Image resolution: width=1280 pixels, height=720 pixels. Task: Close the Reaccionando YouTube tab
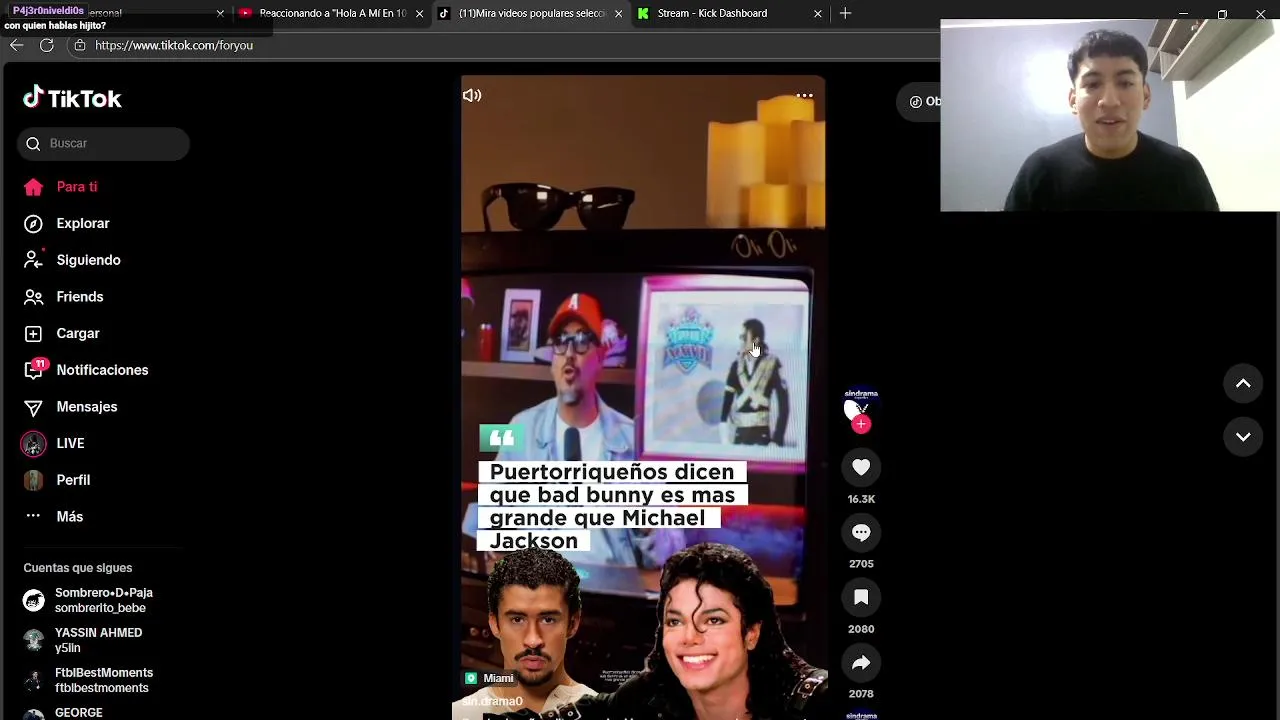(419, 13)
